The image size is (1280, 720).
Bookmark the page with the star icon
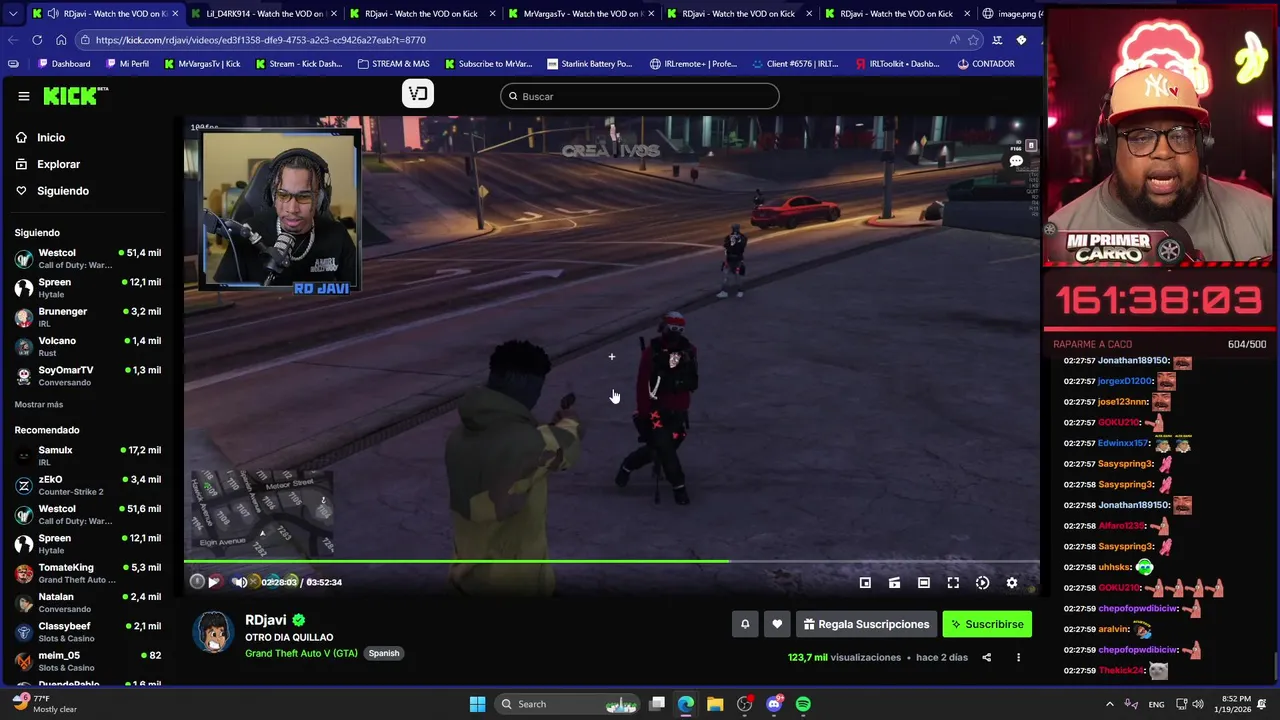click(x=973, y=40)
